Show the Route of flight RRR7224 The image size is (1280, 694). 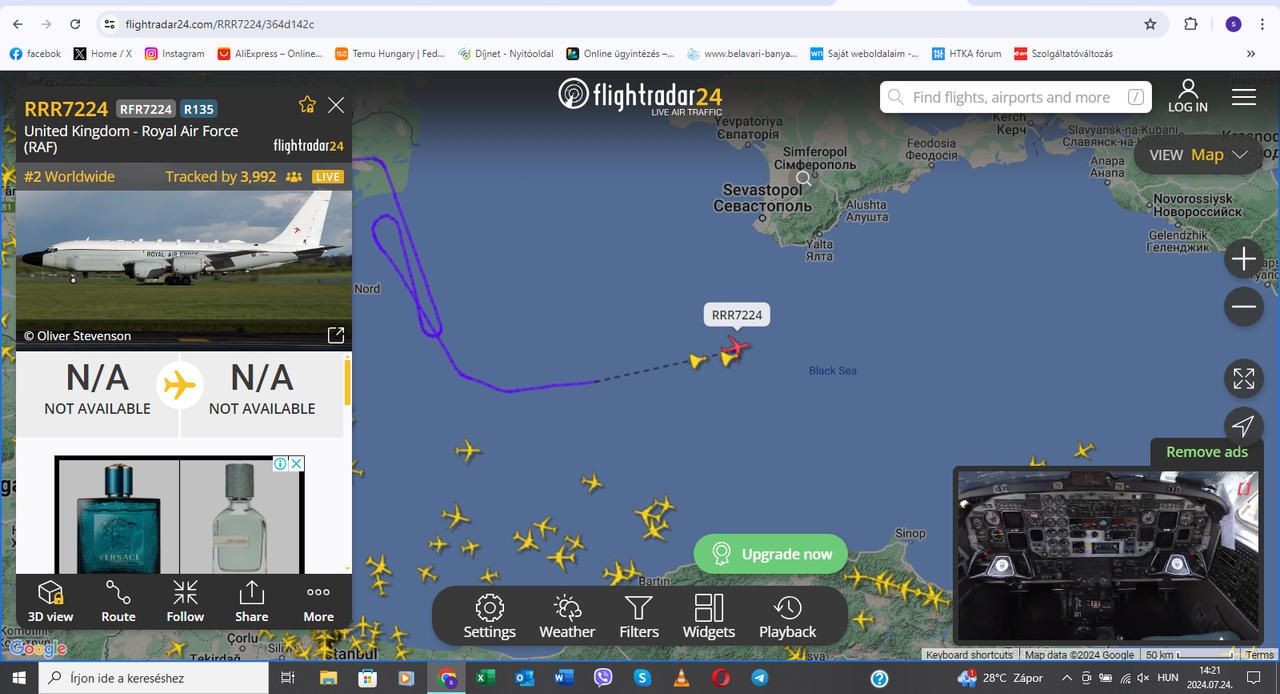(x=118, y=601)
